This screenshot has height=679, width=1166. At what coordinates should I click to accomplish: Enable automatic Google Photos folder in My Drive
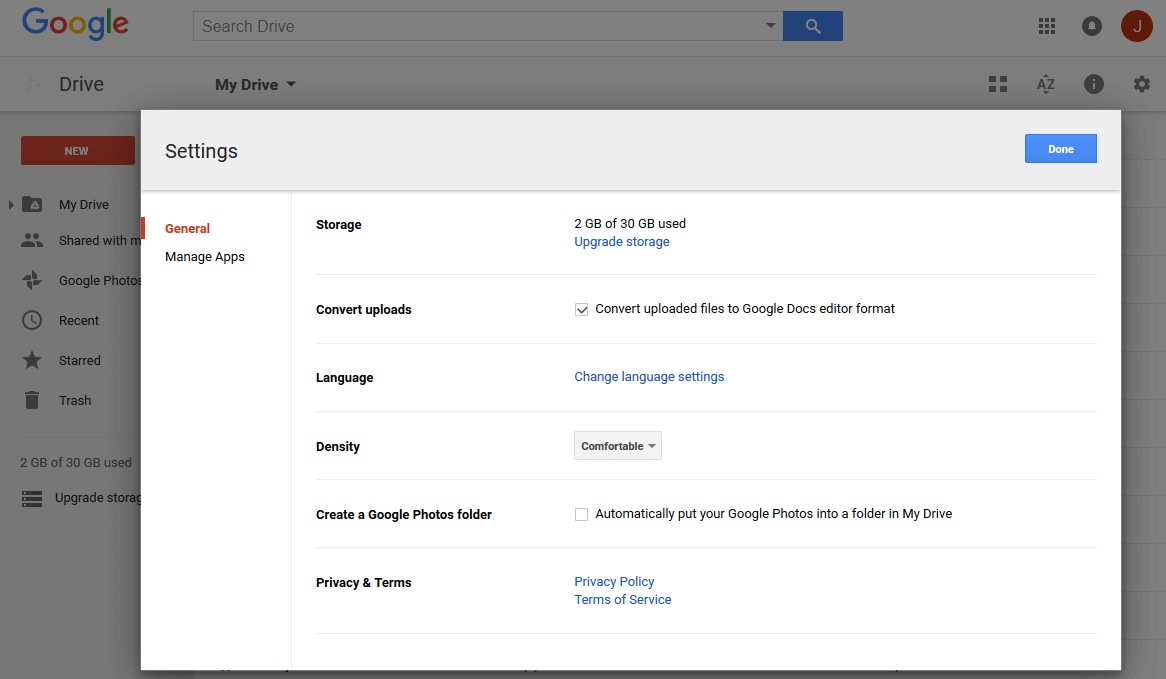(581, 514)
